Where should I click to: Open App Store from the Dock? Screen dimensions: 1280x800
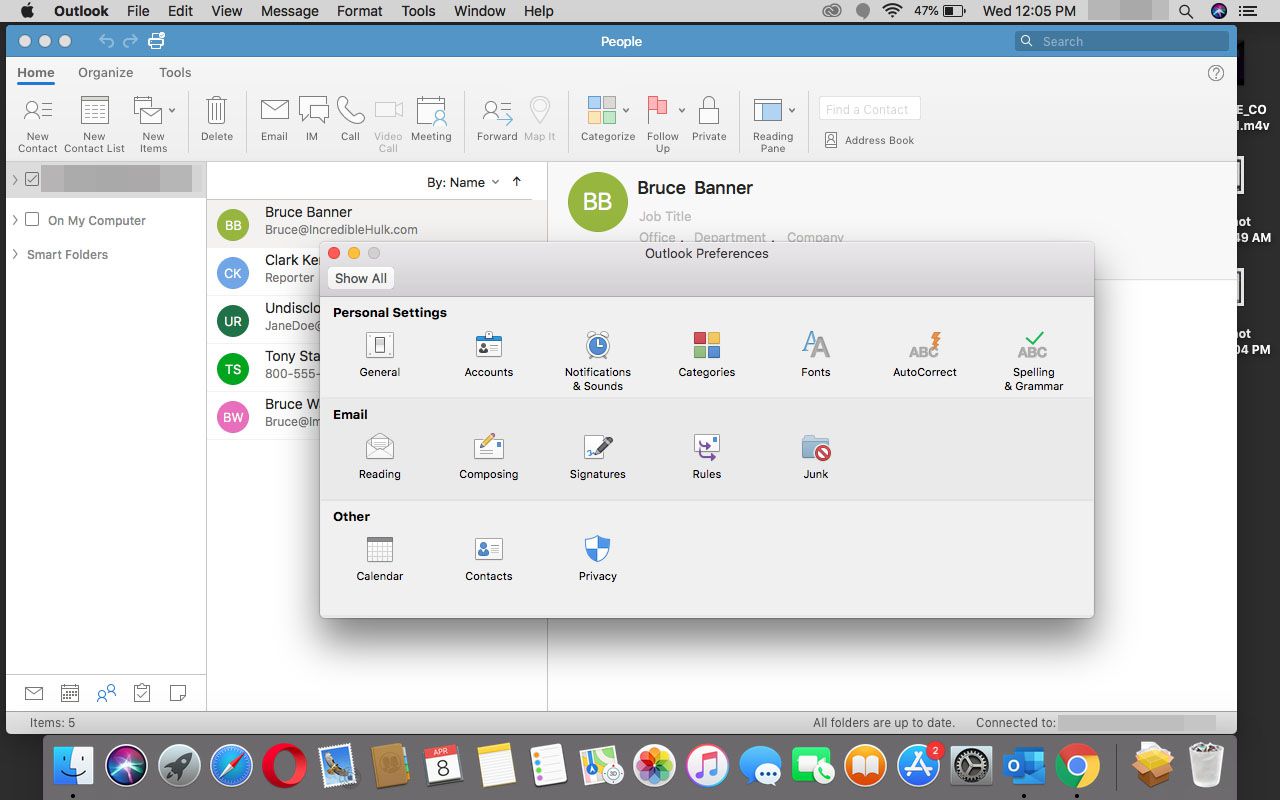(917, 767)
